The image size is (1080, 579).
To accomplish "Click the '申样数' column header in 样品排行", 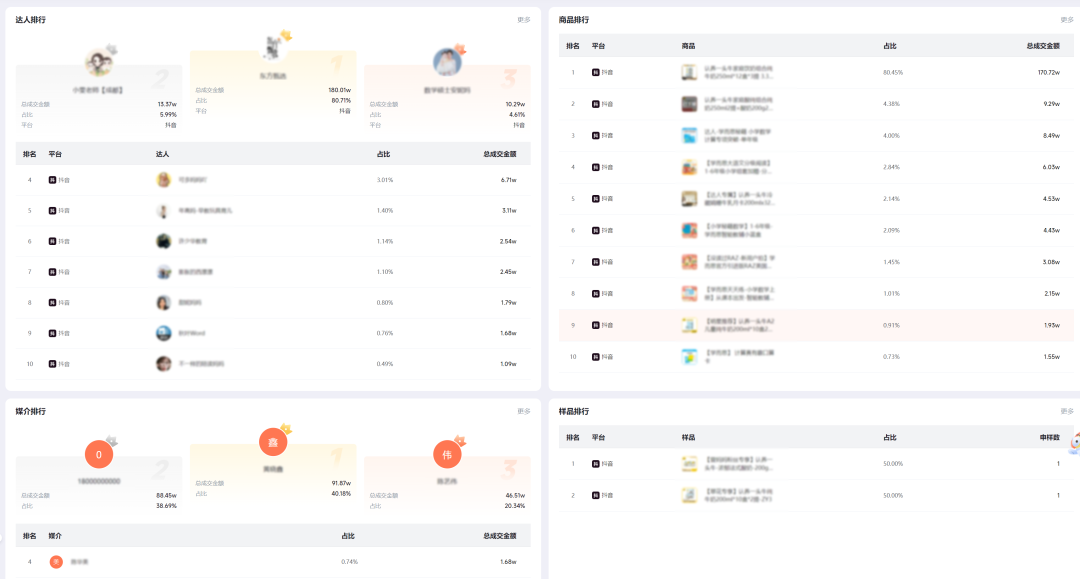I will 1049,437.
